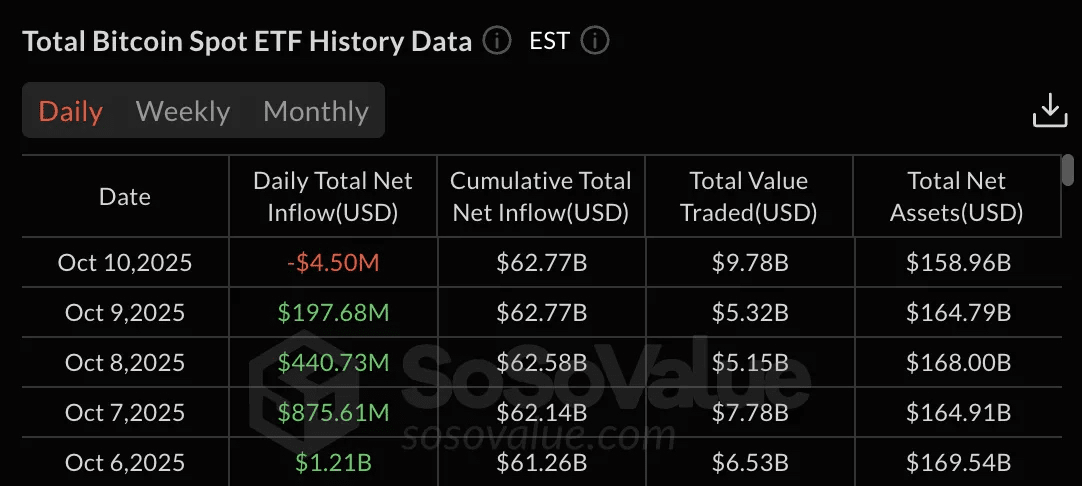Click Cumulative Total Net Inflow header
The width and height of the screenshot is (1082, 486).
(541, 197)
